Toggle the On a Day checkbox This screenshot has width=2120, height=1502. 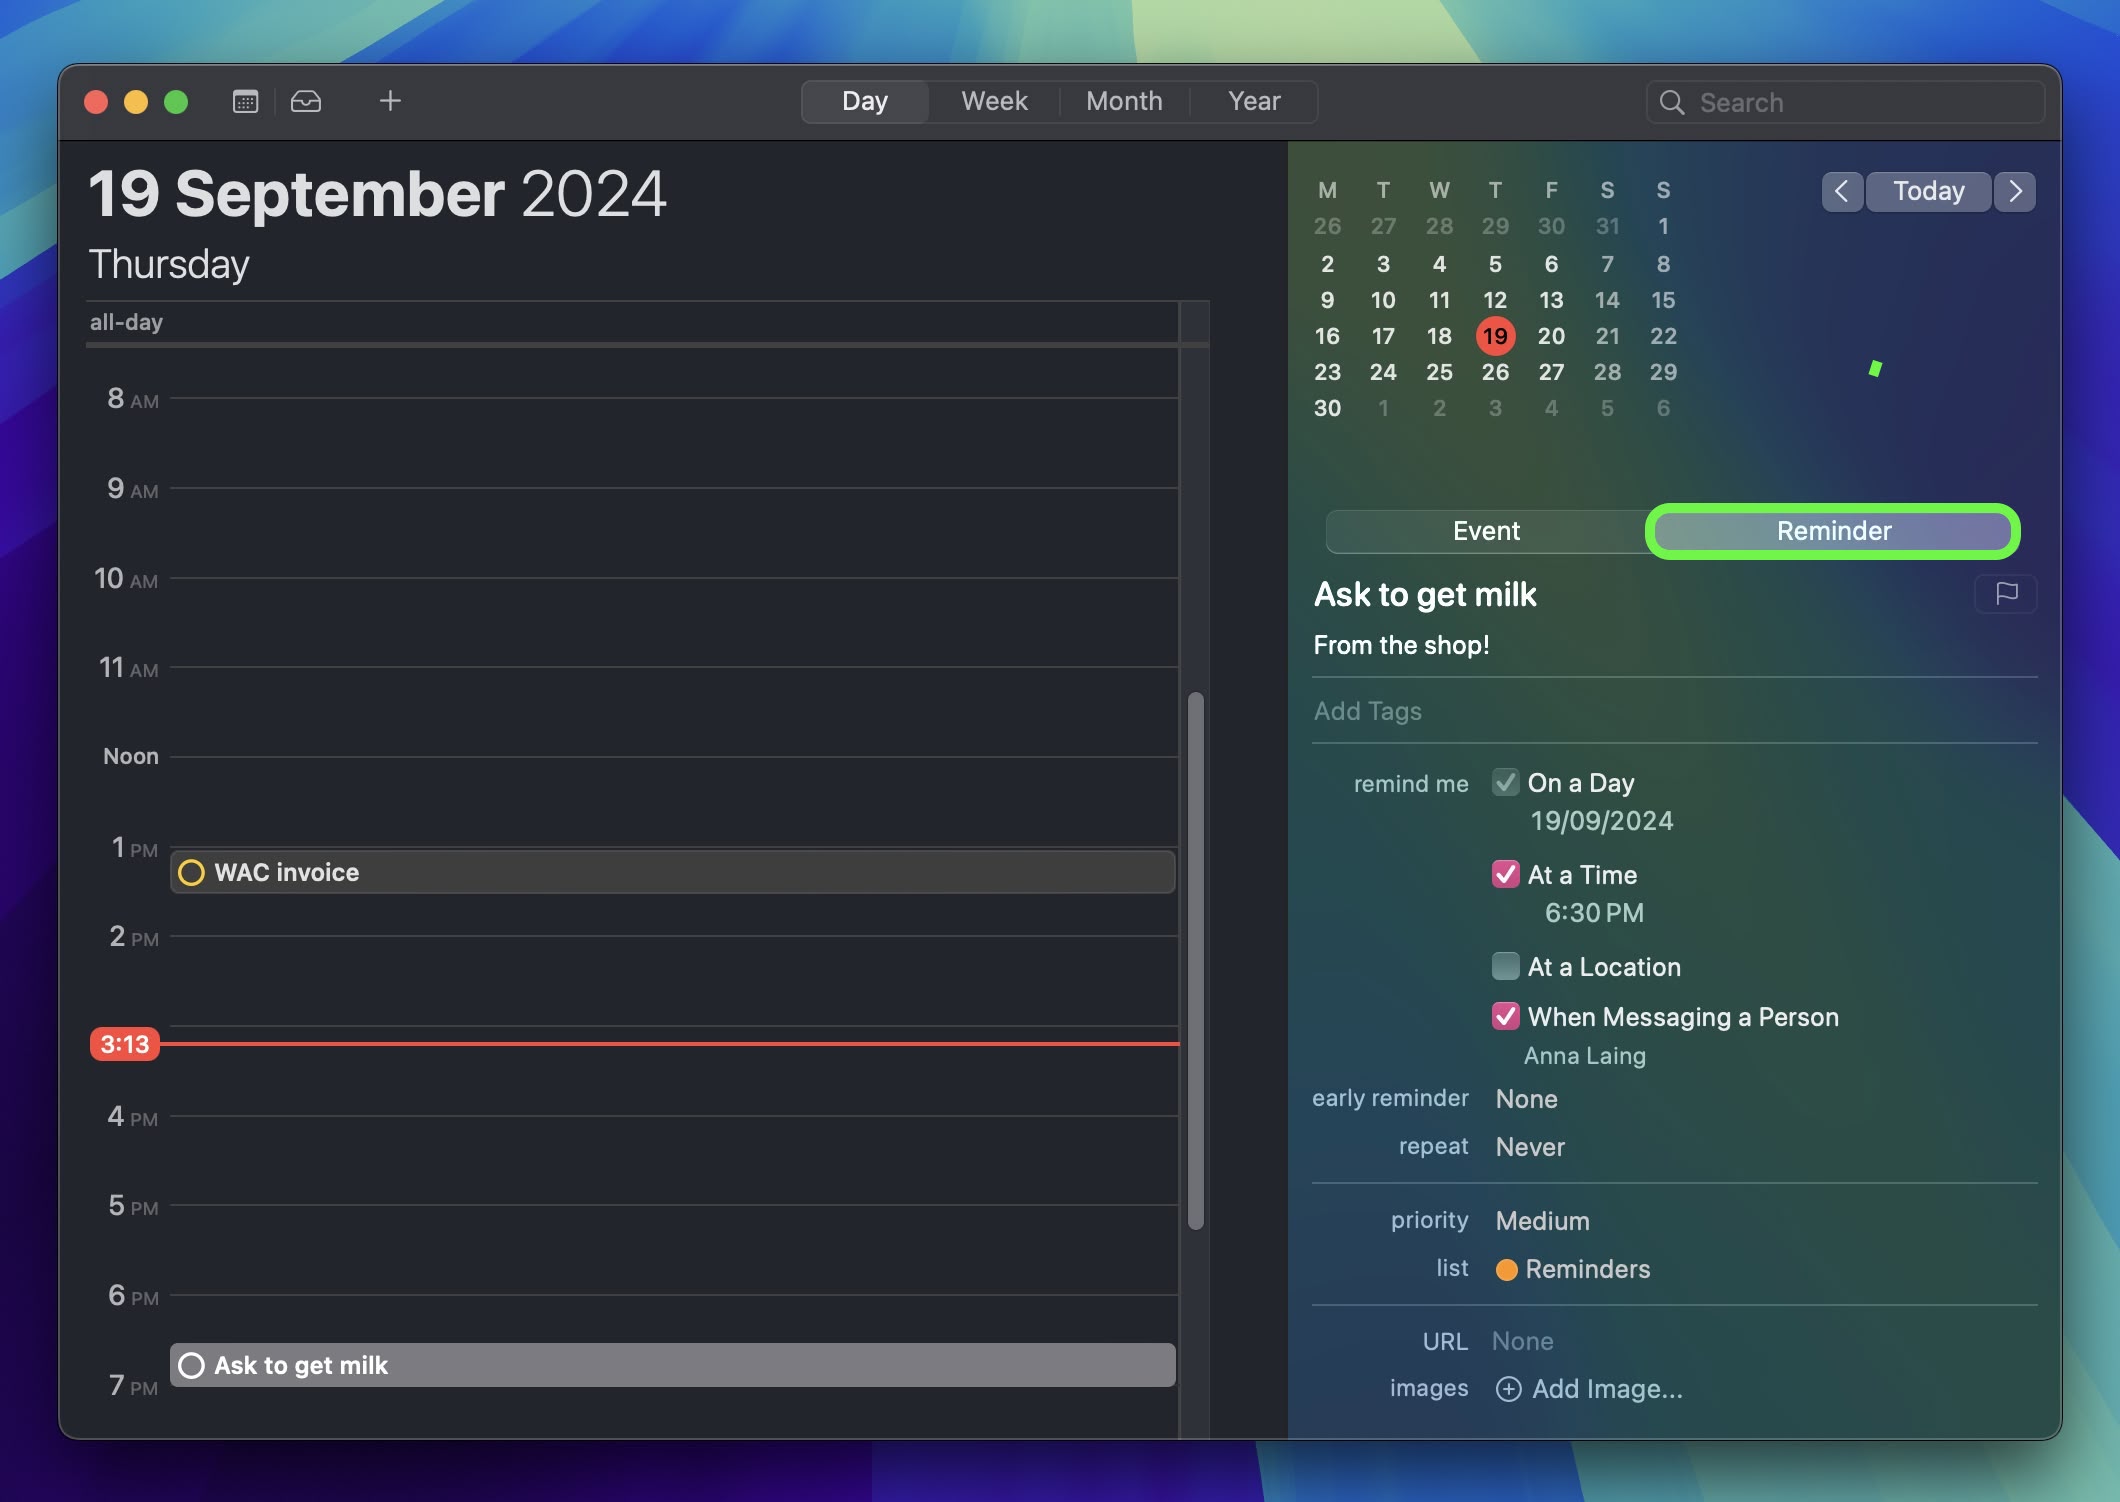pyautogui.click(x=1504, y=782)
